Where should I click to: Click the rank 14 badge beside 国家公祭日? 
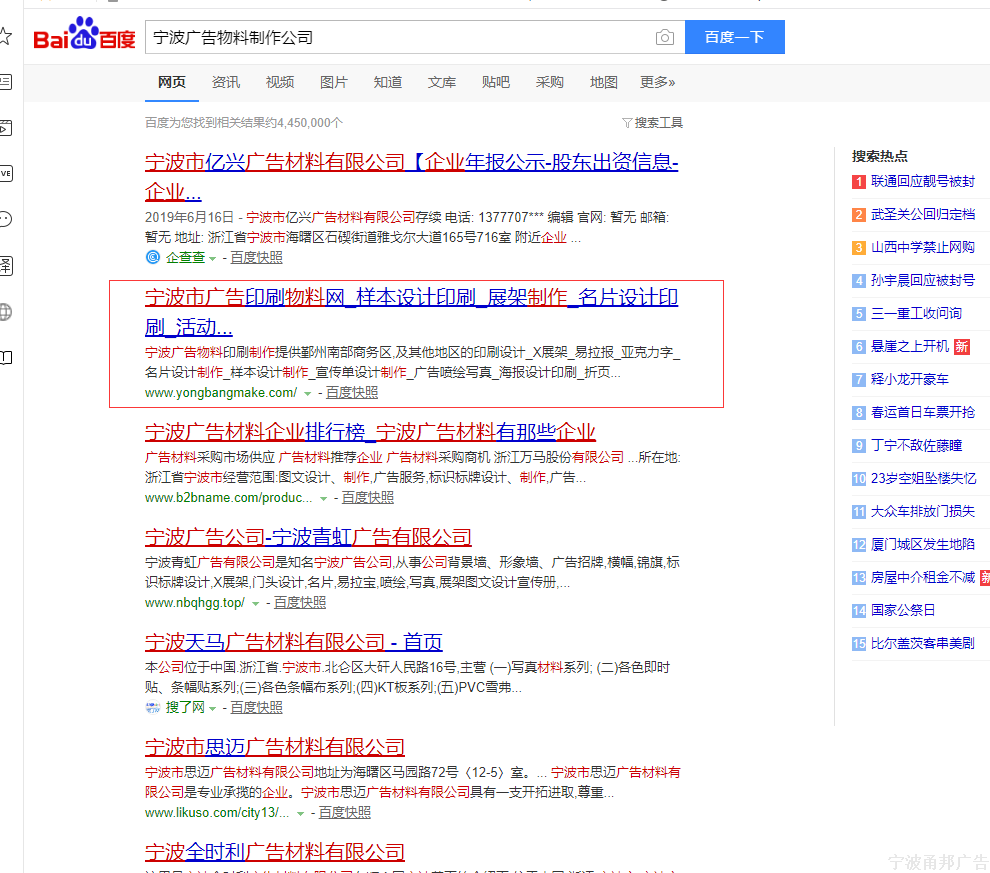point(859,610)
